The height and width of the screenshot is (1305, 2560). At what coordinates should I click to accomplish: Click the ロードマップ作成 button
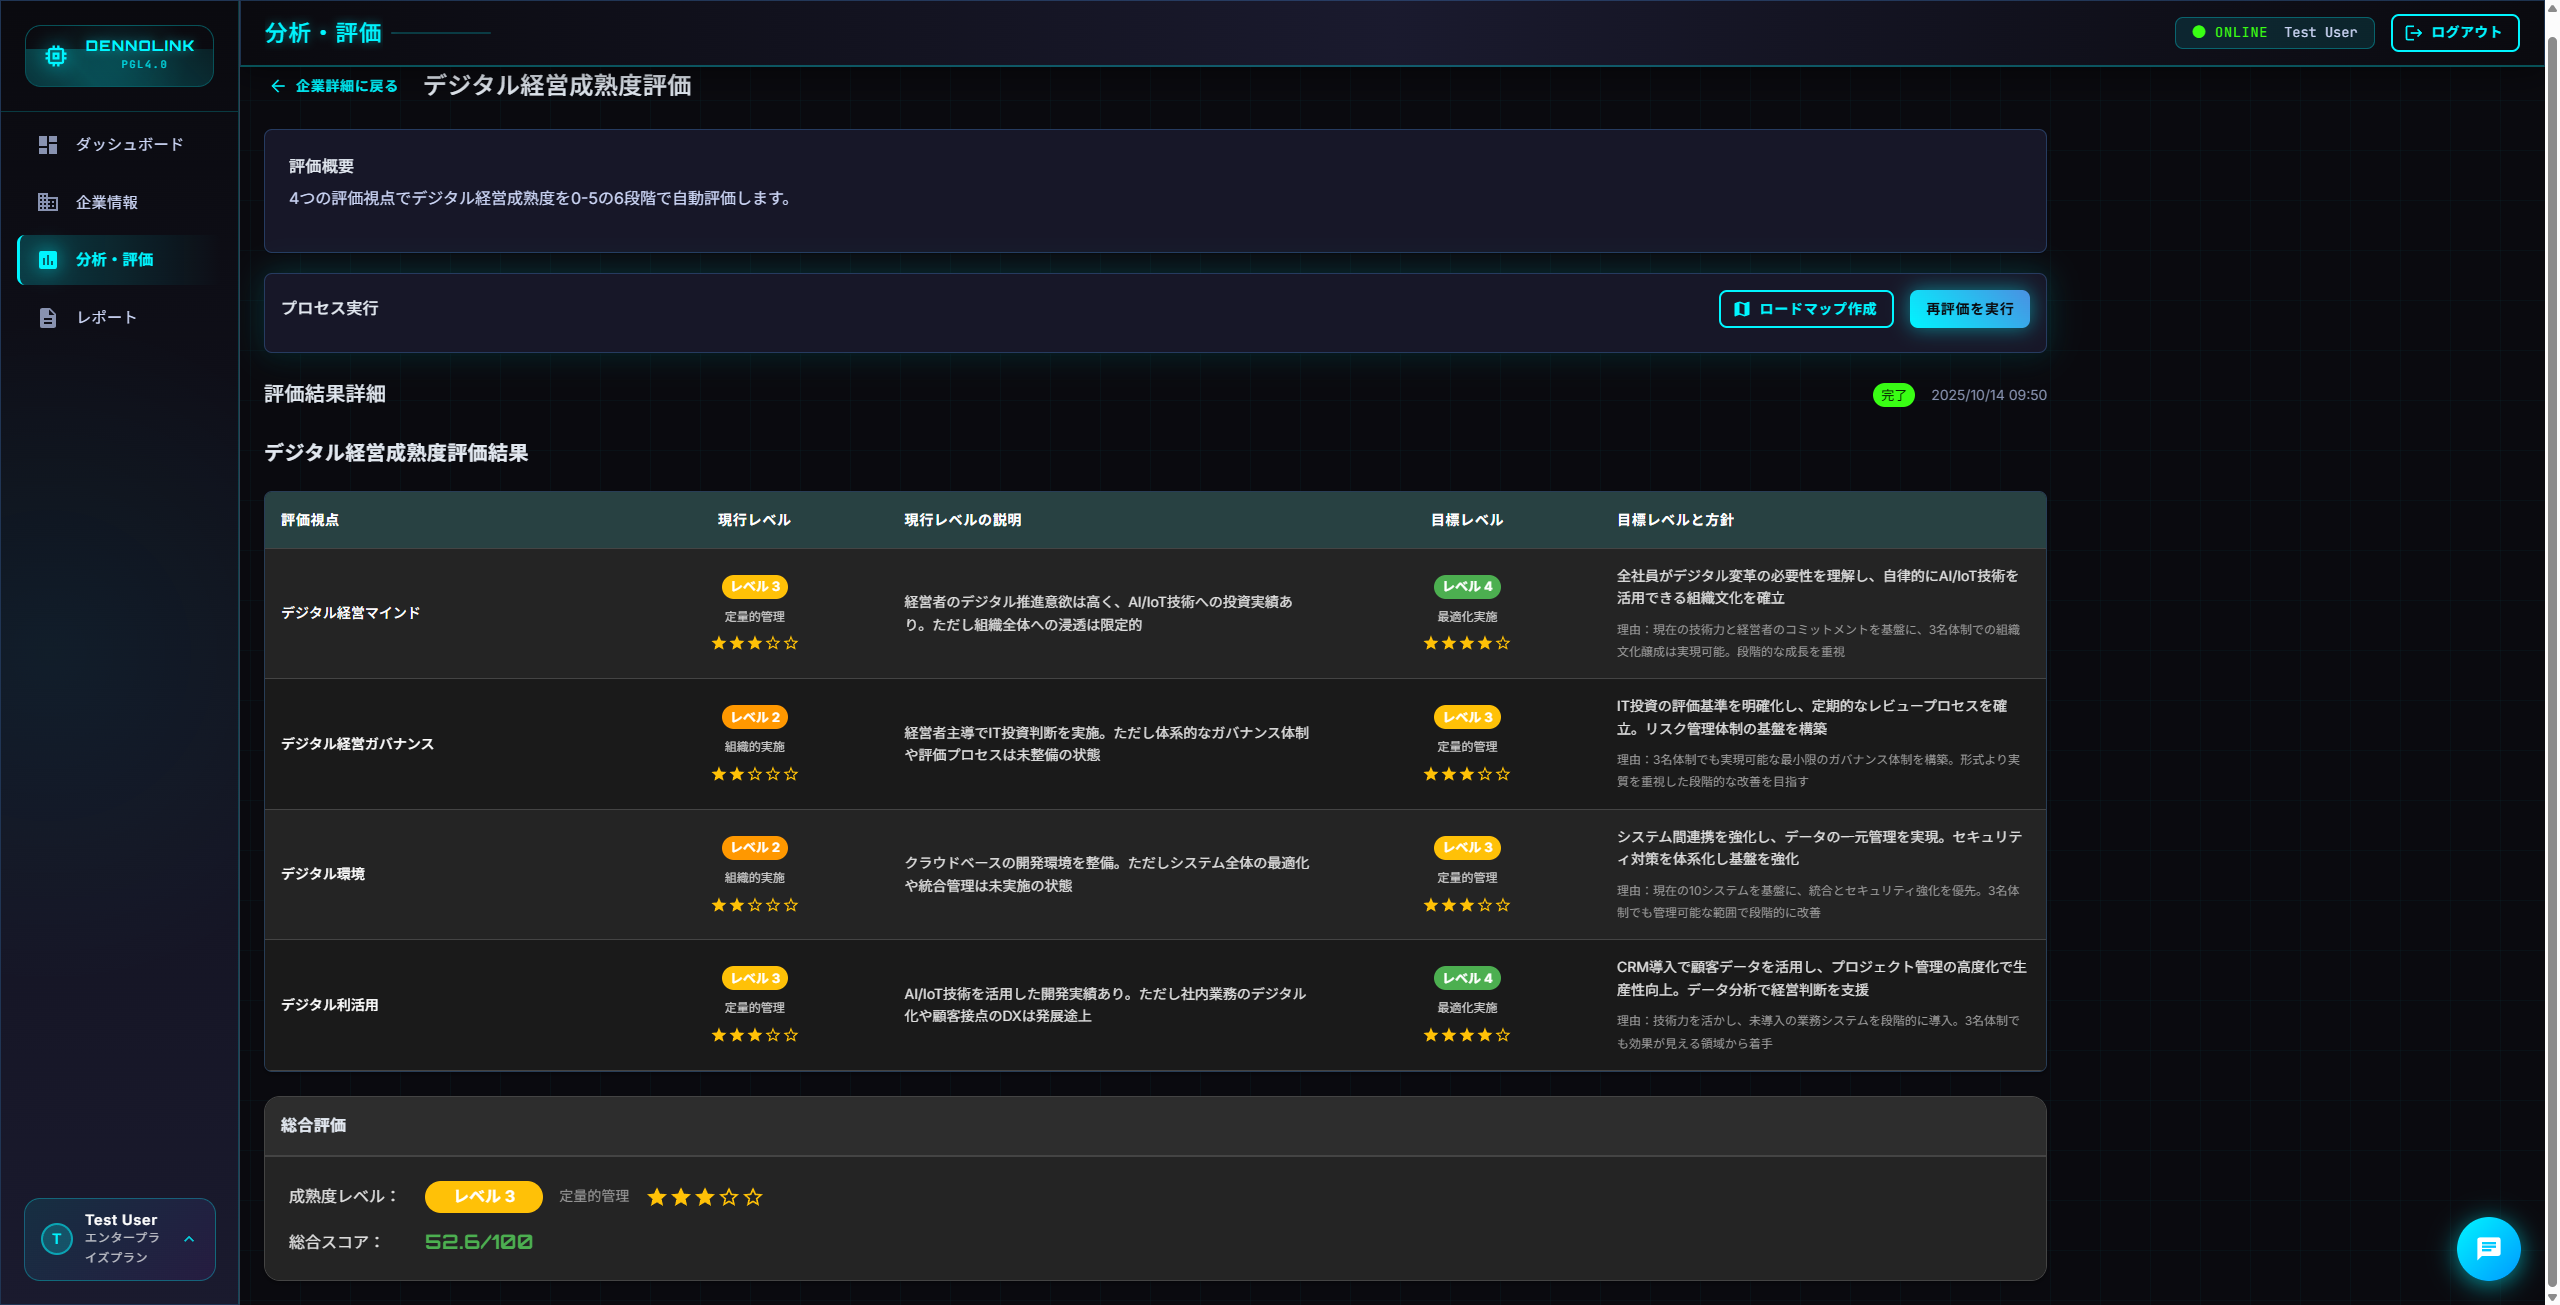pos(1805,309)
